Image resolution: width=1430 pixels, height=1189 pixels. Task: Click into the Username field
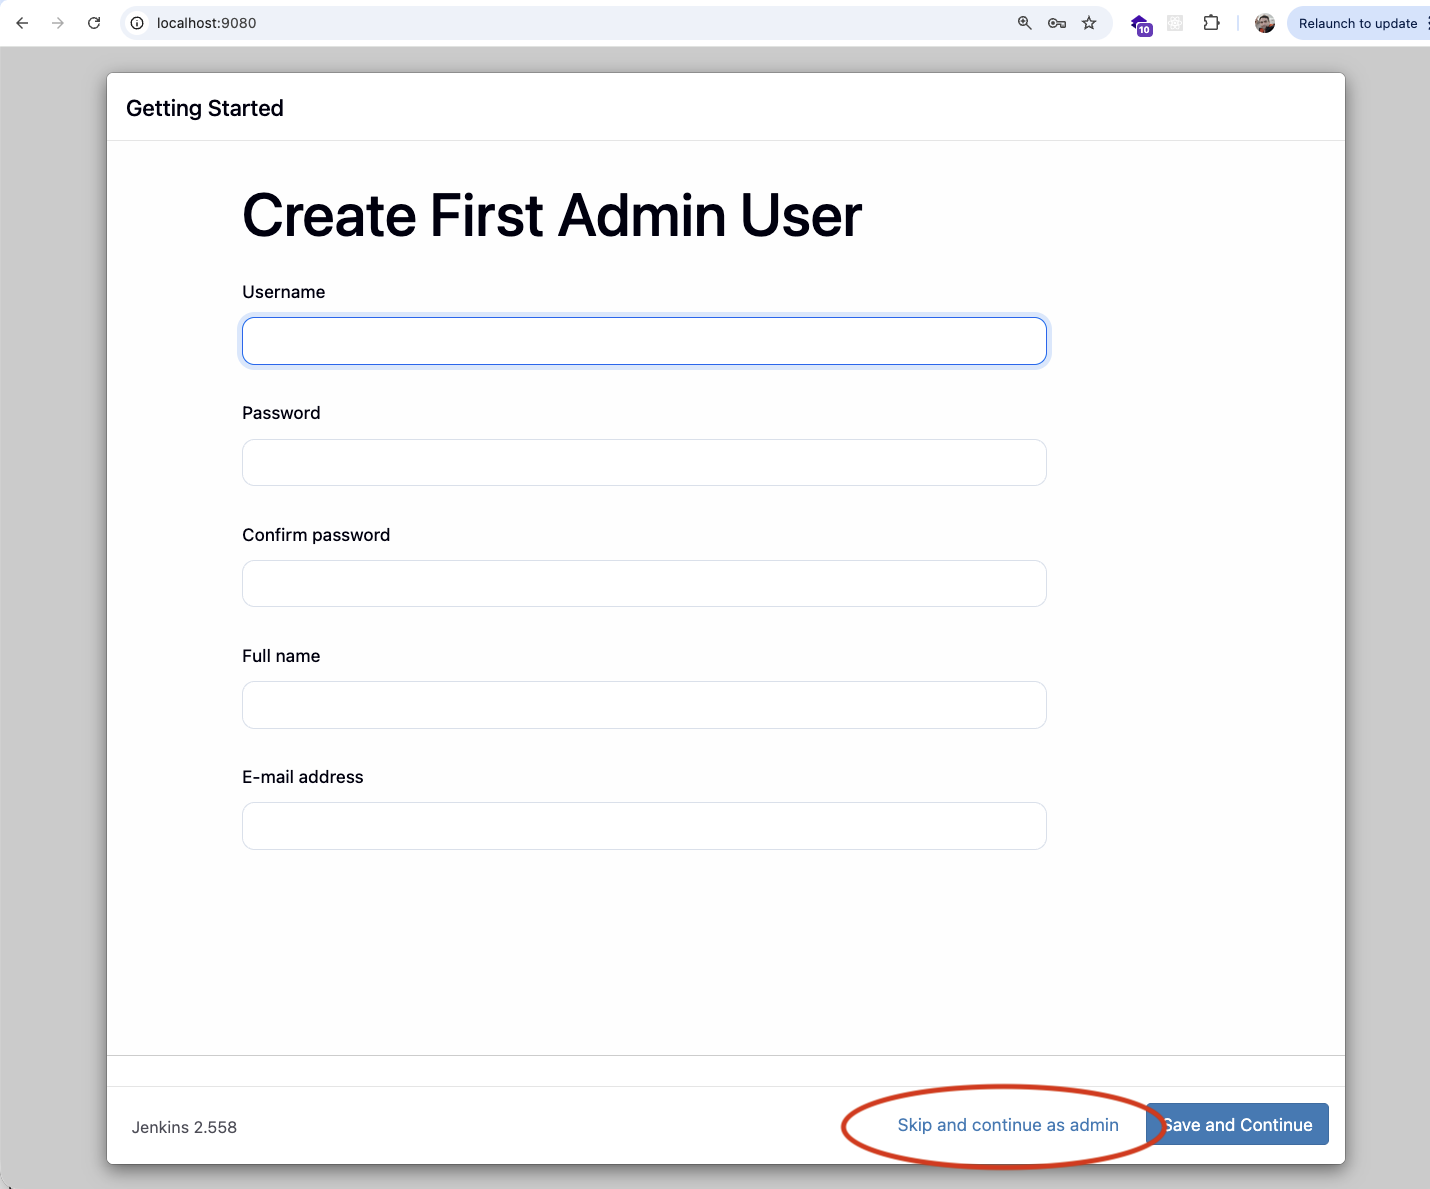(x=644, y=341)
